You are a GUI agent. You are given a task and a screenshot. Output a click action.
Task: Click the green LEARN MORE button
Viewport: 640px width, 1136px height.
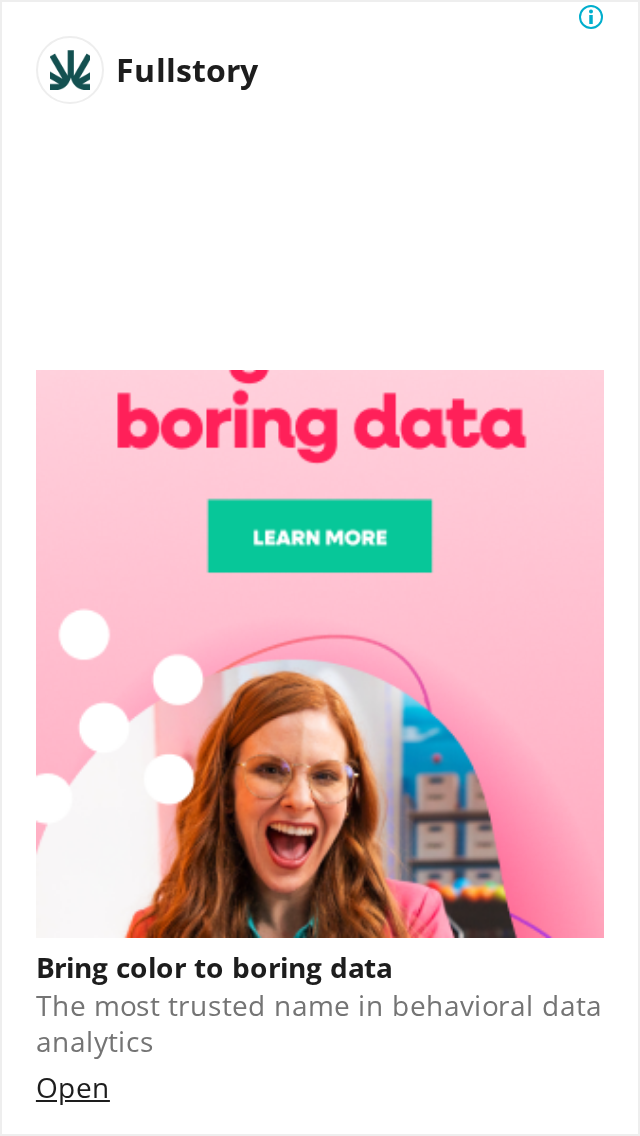[x=320, y=536]
